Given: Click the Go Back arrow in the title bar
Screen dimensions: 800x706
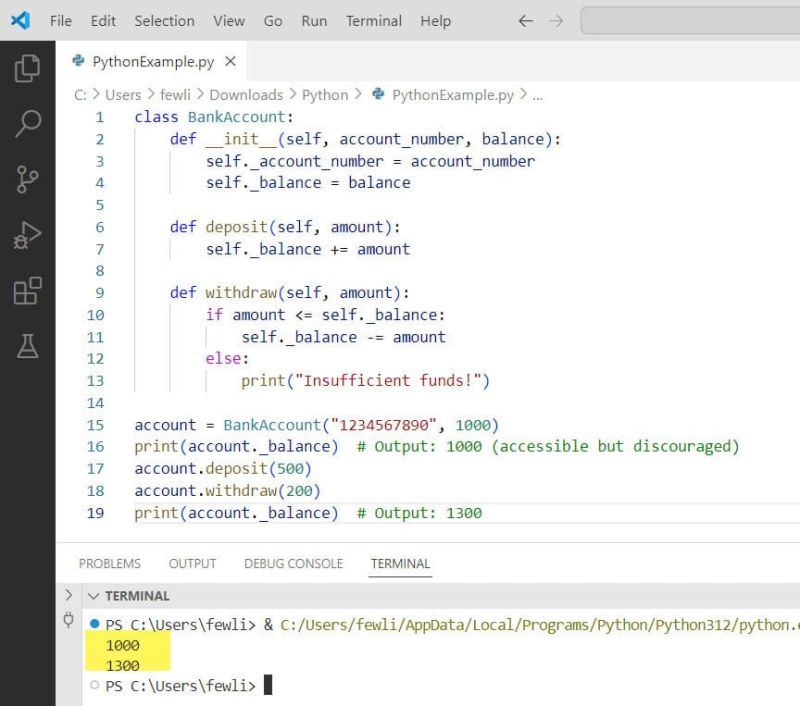Looking at the screenshot, I should tap(525, 19).
